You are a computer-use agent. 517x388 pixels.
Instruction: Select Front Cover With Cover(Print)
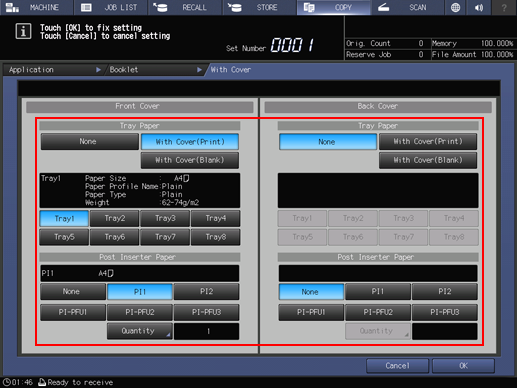tap(190, 142)
